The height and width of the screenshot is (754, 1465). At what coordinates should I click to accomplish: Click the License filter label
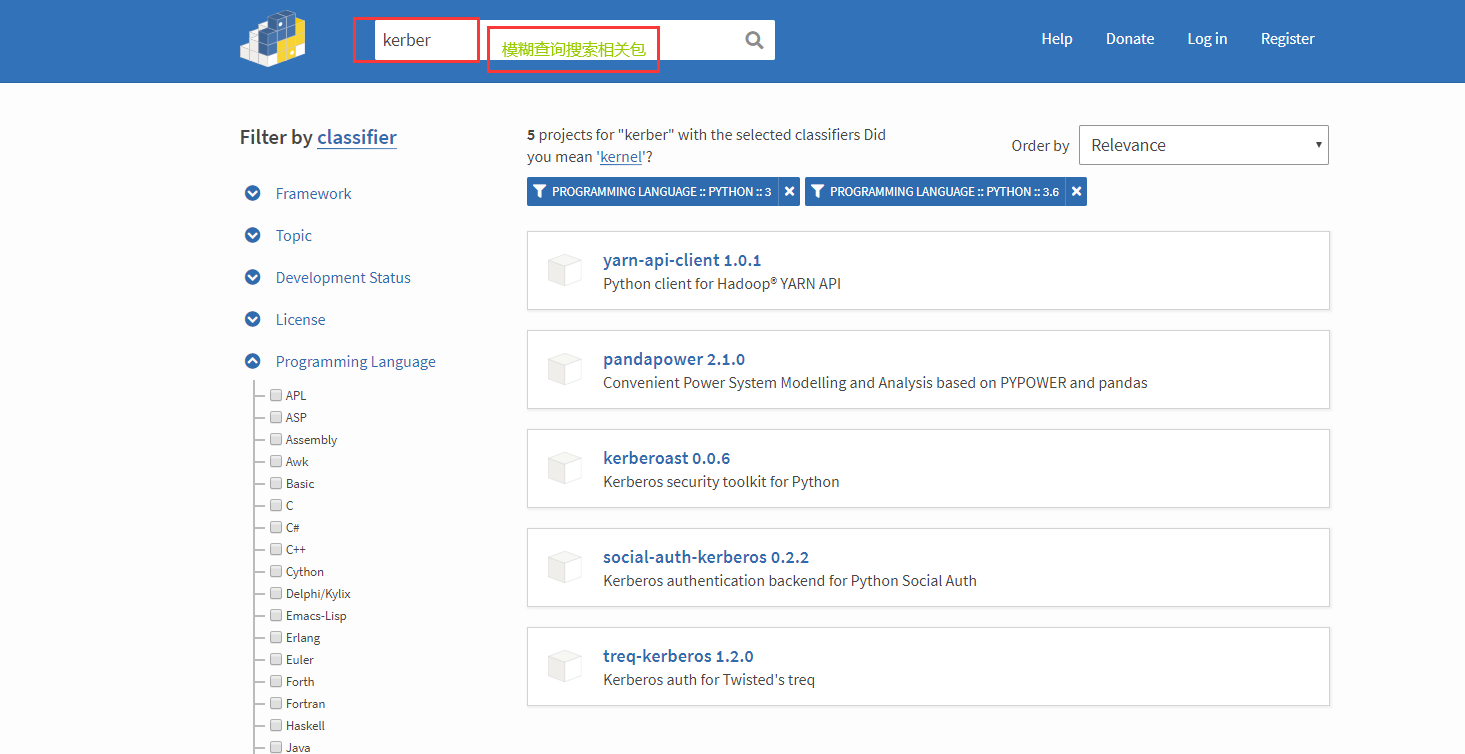301,319
